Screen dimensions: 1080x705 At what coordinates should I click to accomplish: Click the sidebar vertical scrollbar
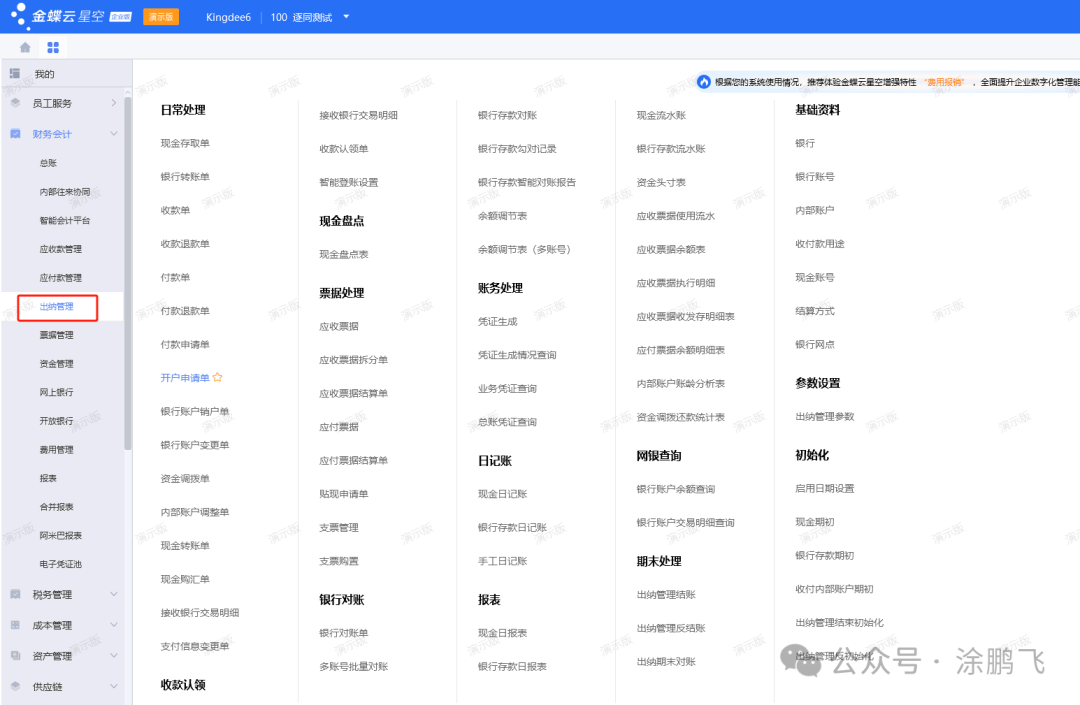[x=127, y=300]
